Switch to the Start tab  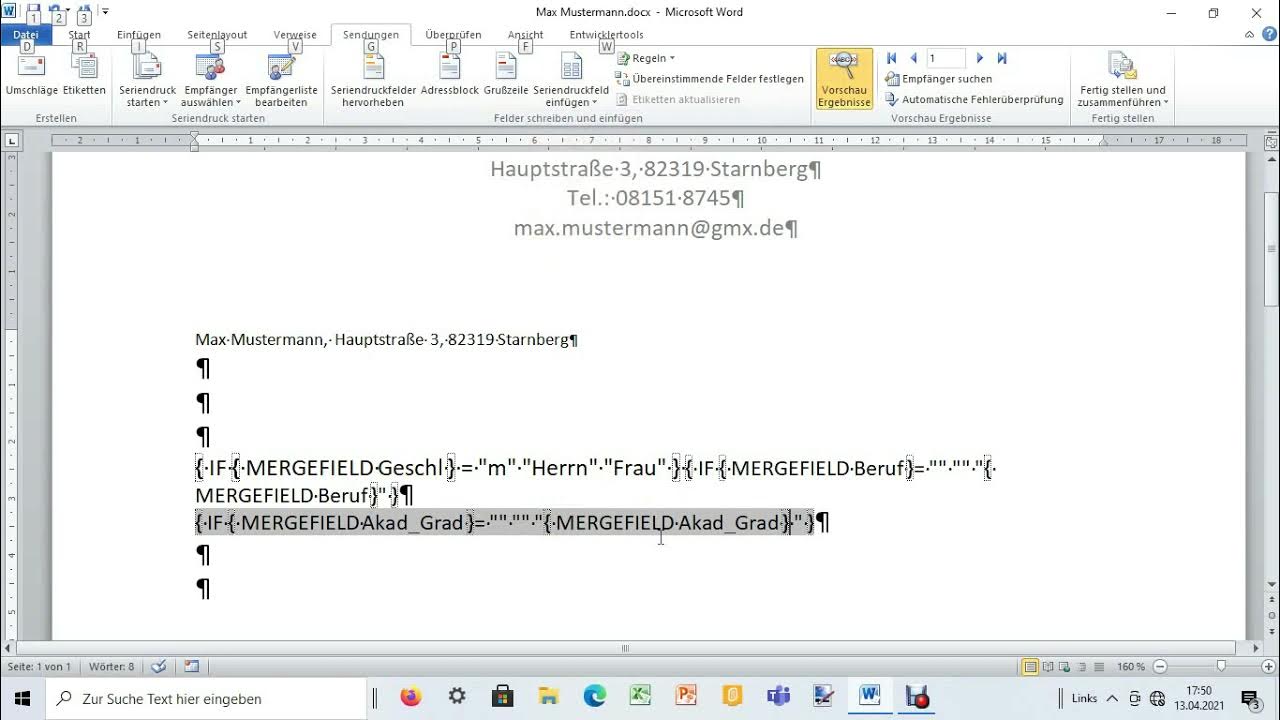[x=79, y=35]
